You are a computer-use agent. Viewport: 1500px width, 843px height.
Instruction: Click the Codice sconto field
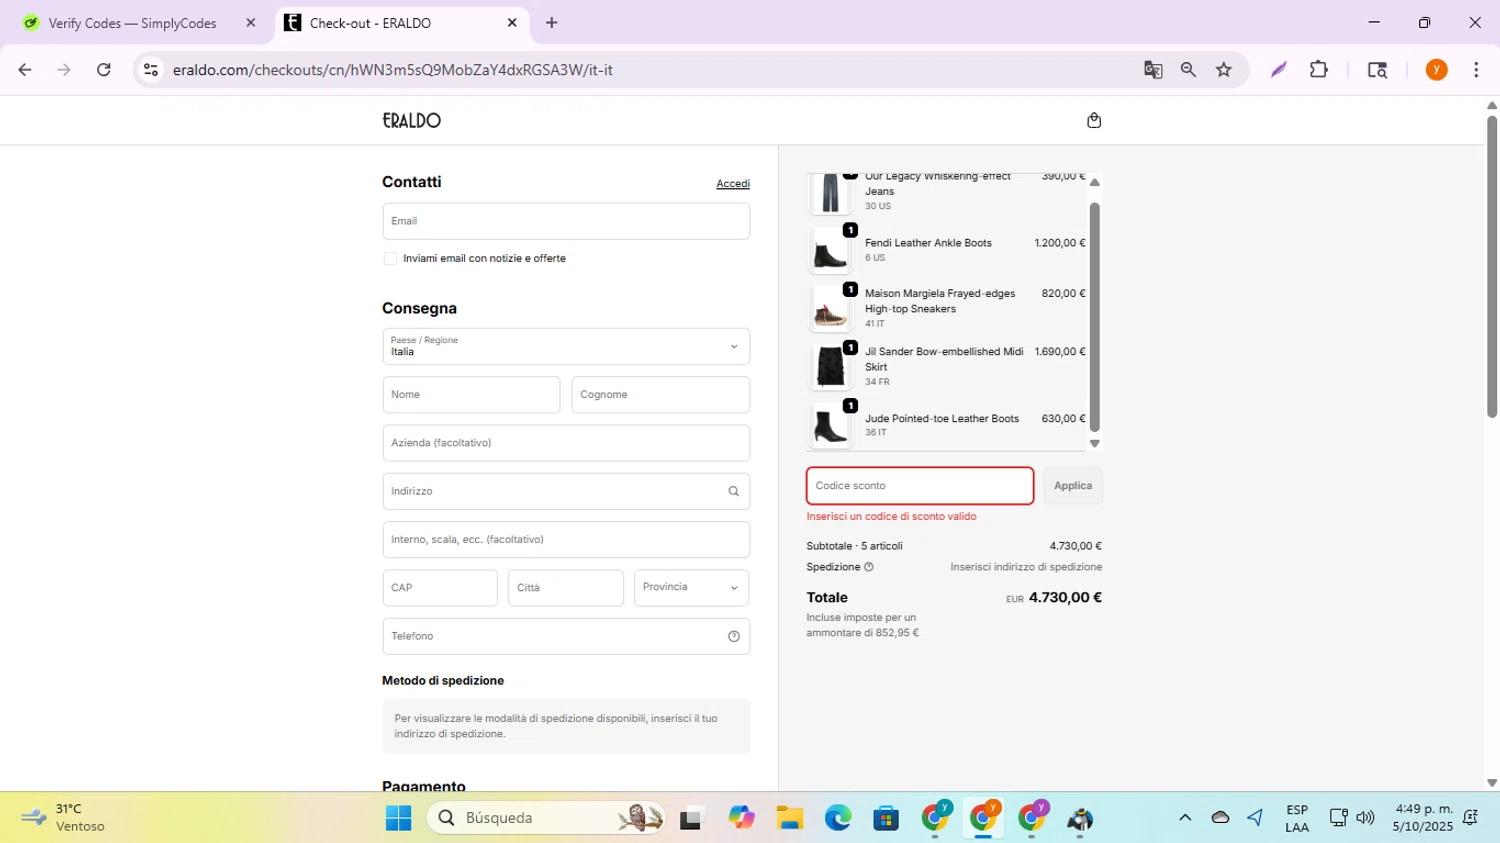(x=920, y=486)
